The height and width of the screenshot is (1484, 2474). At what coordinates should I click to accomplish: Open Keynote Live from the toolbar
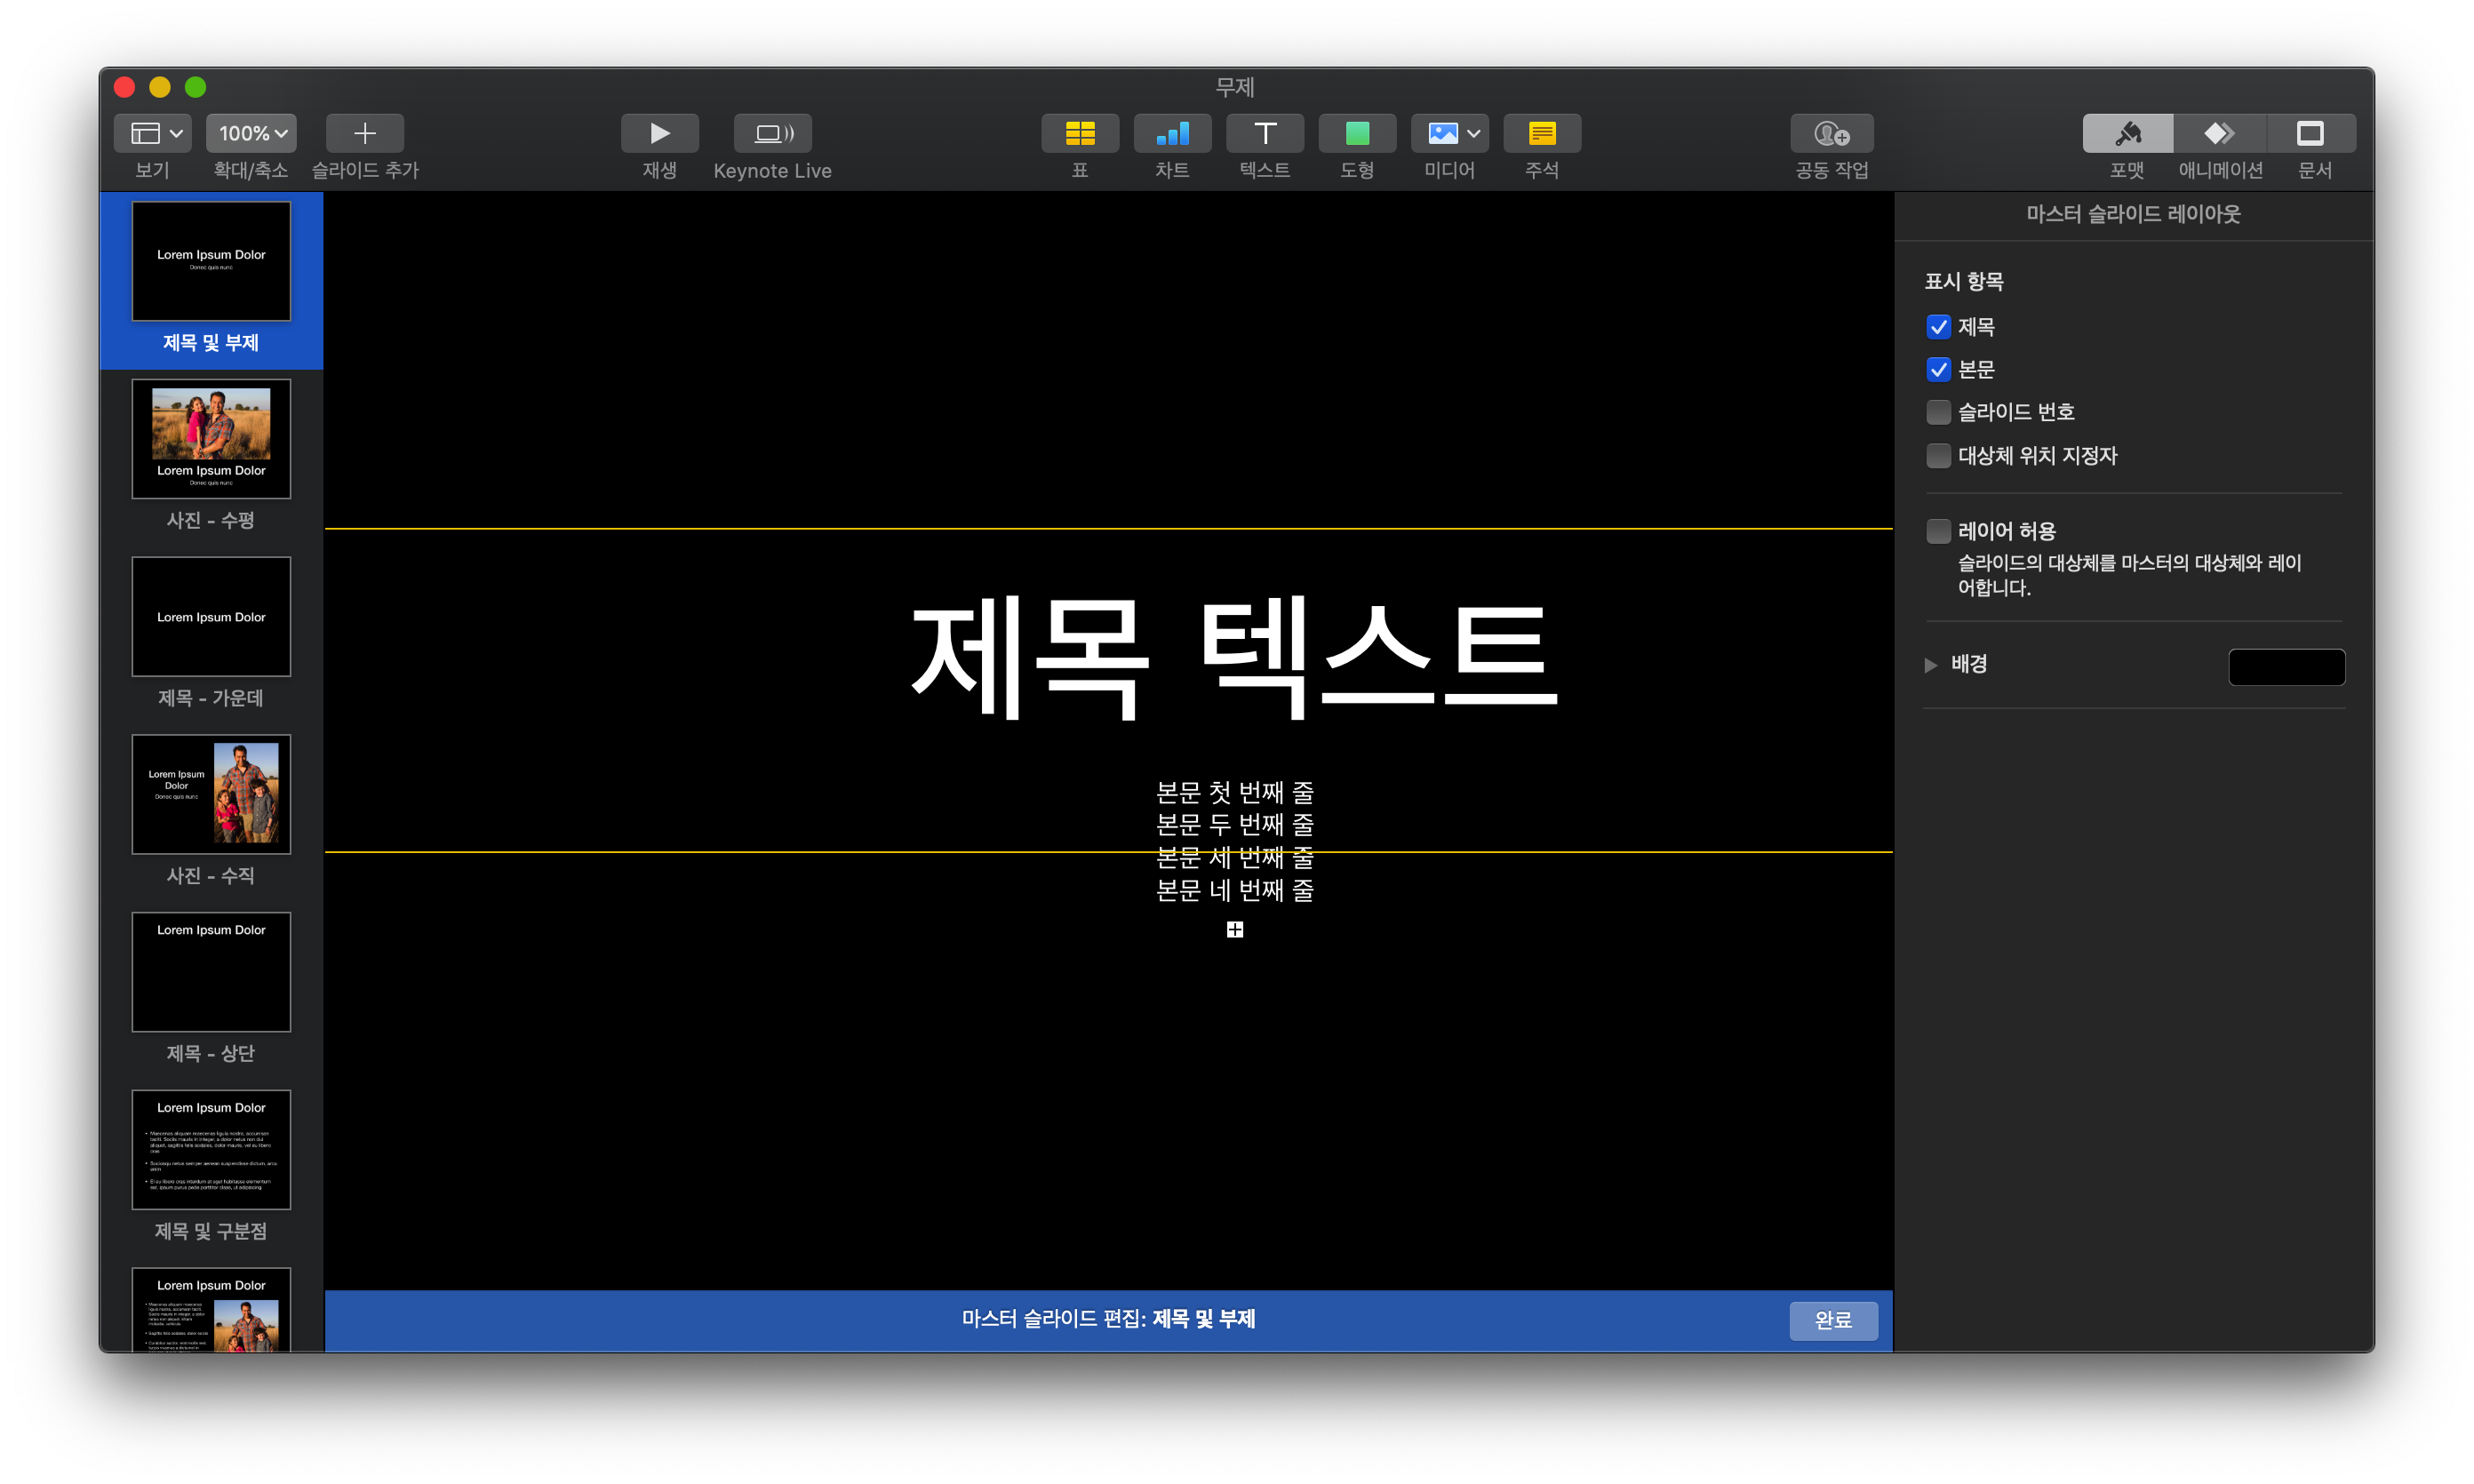[x=772, y=133]
